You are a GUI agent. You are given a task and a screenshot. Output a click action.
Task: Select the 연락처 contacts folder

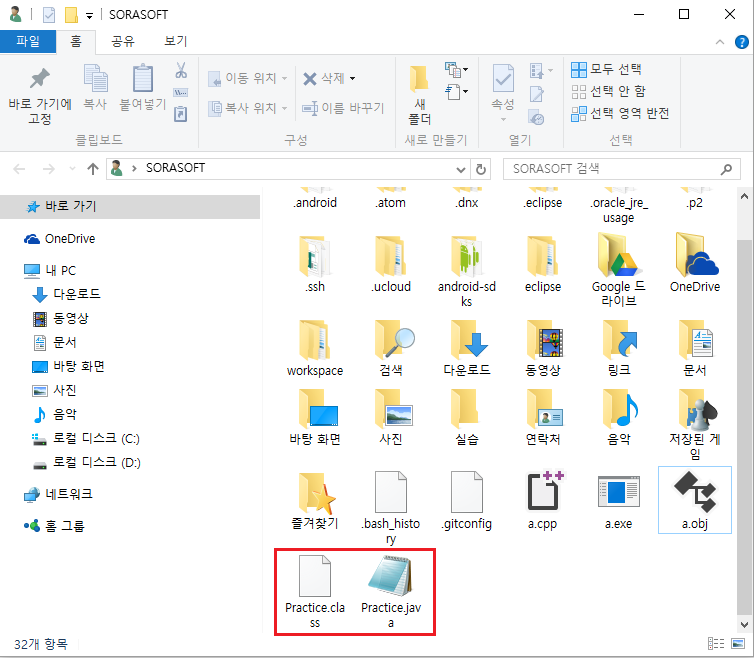[543, 417]
